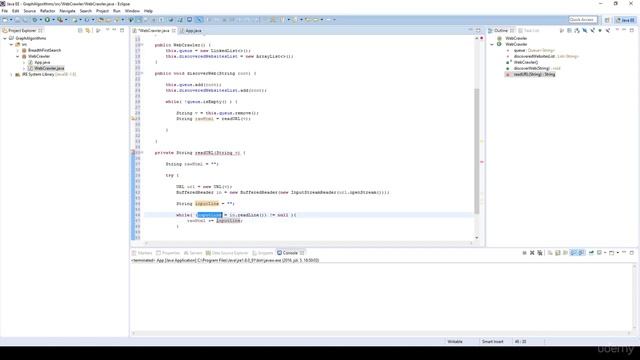Viewport: 640px width, 360px height.
Task: Expand the BreadthFirstSearch package
Action: coord(18,50)
